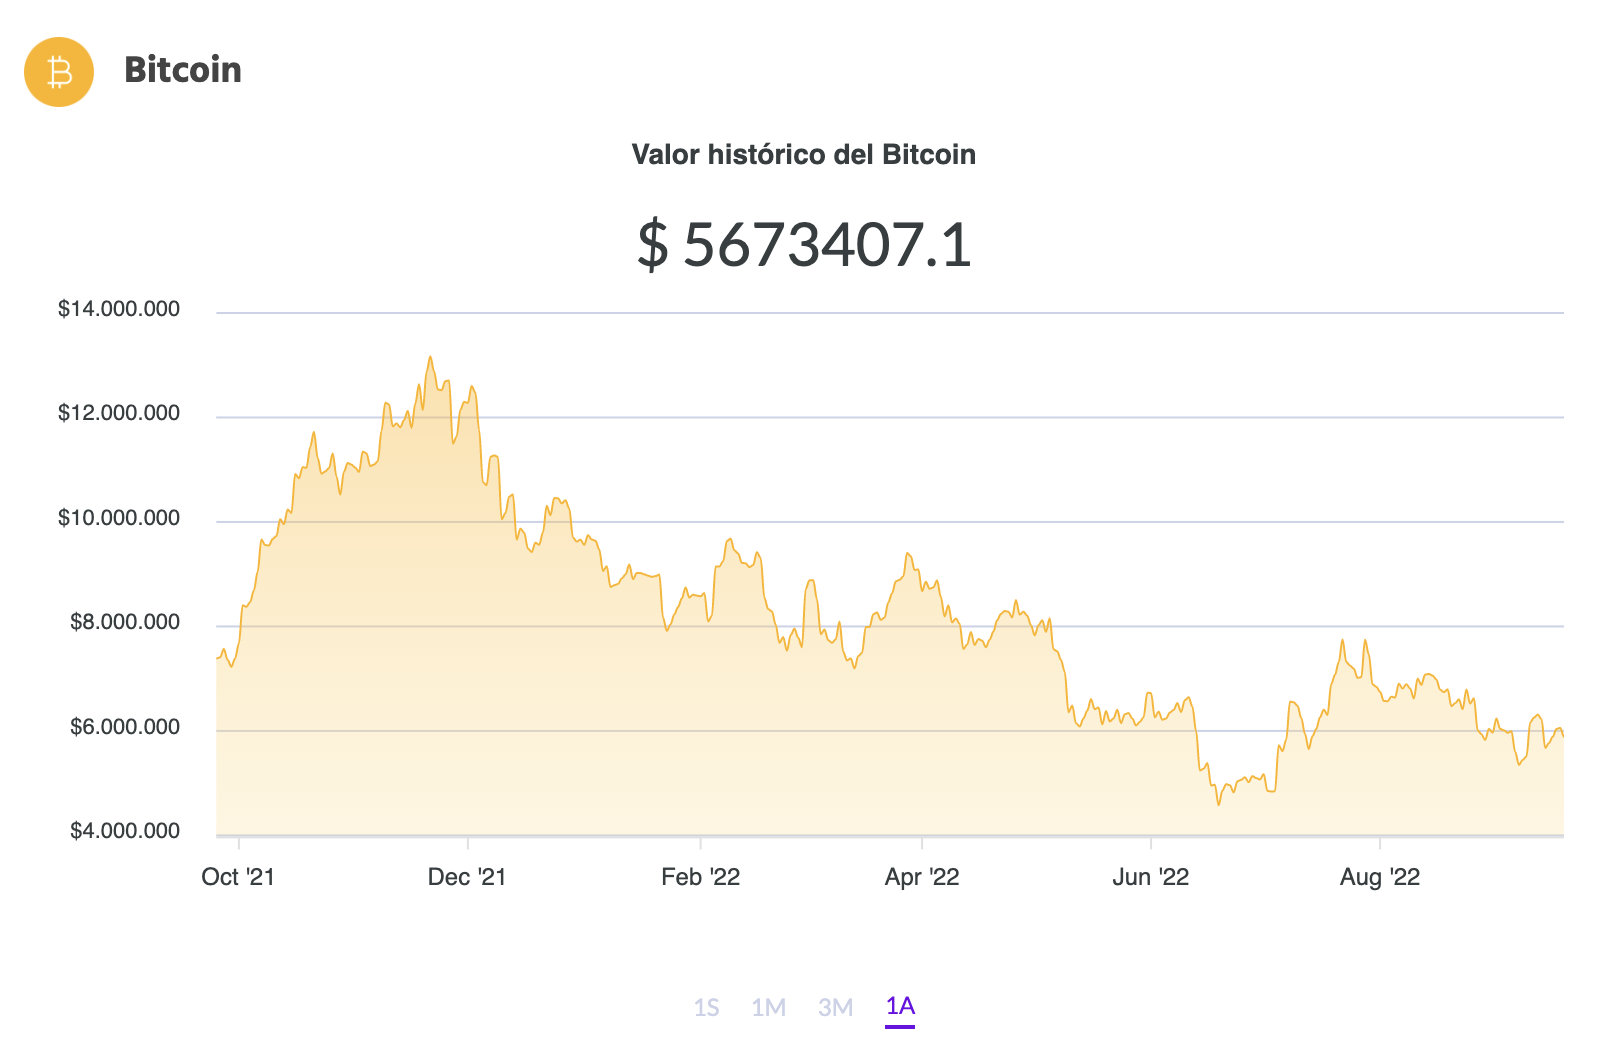The height and width of the screenshot is (1062, 1618).
Task: Click the $8.000.000 y-axis label
Action: [125, 622]
